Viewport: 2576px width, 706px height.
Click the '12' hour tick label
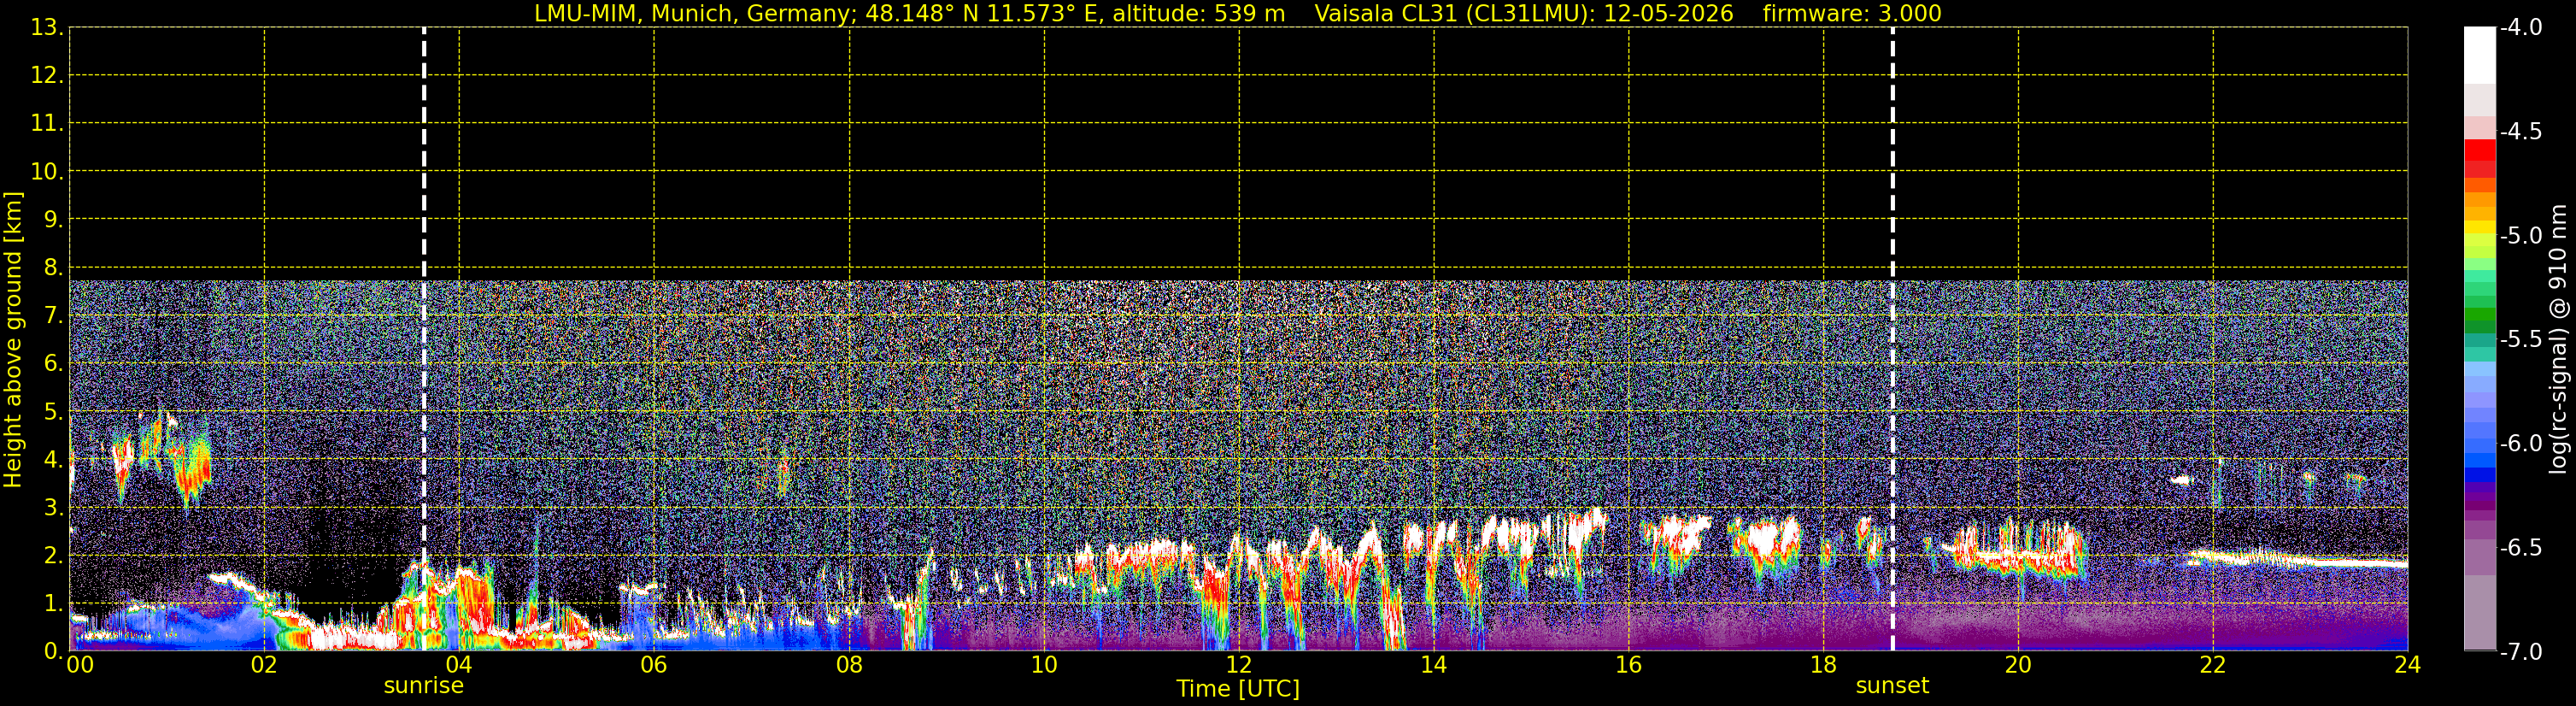[x=1238, y=665]
